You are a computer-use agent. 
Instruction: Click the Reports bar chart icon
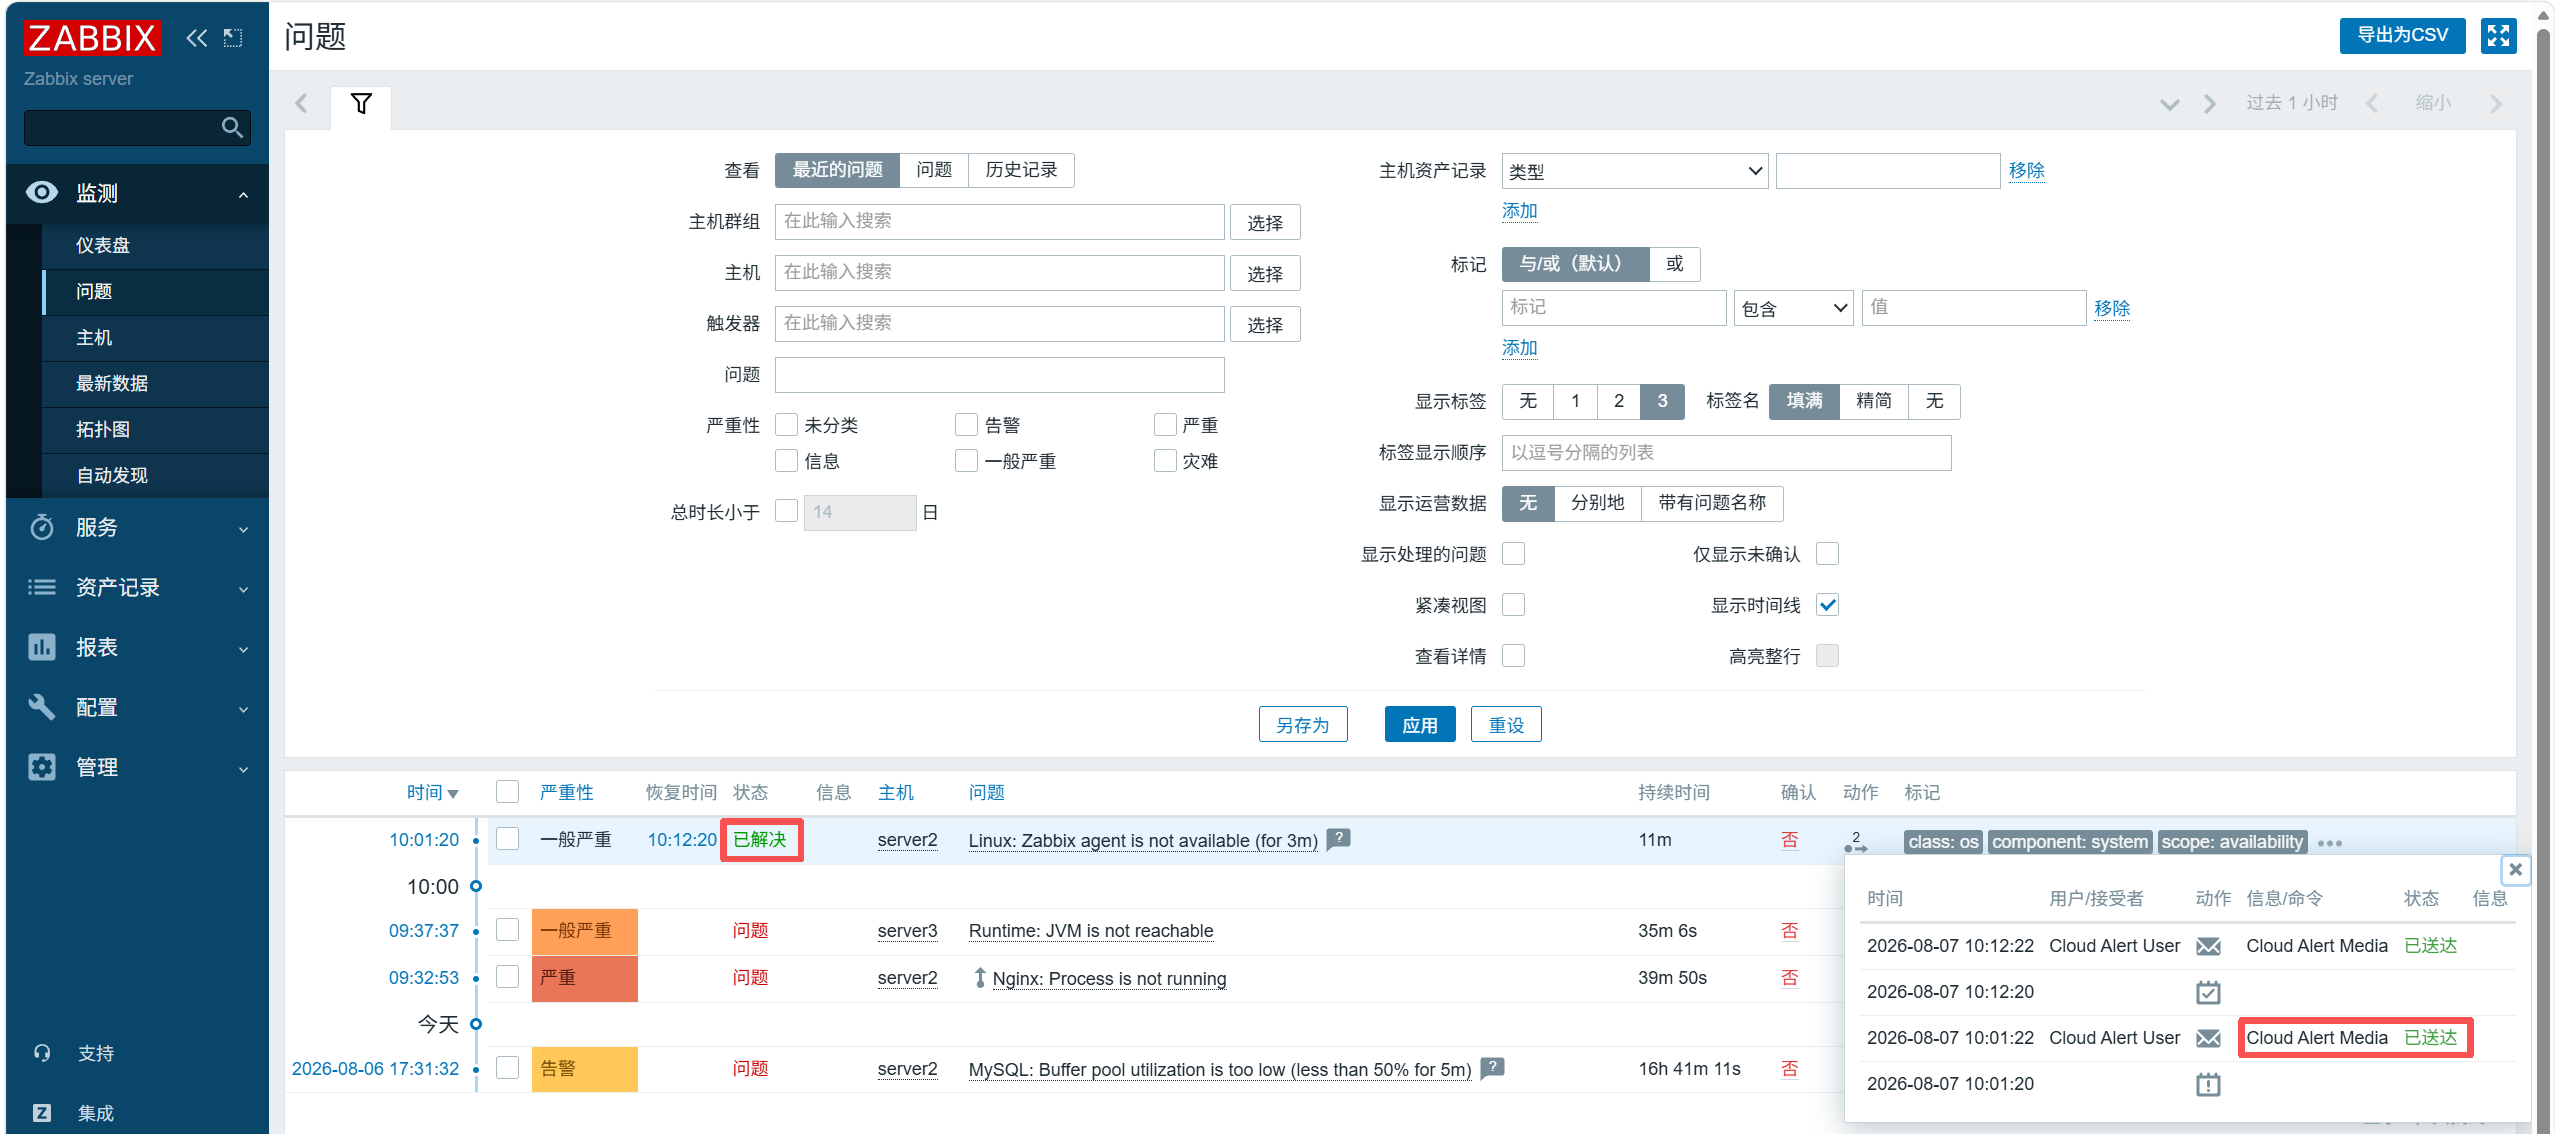point(42,647)
